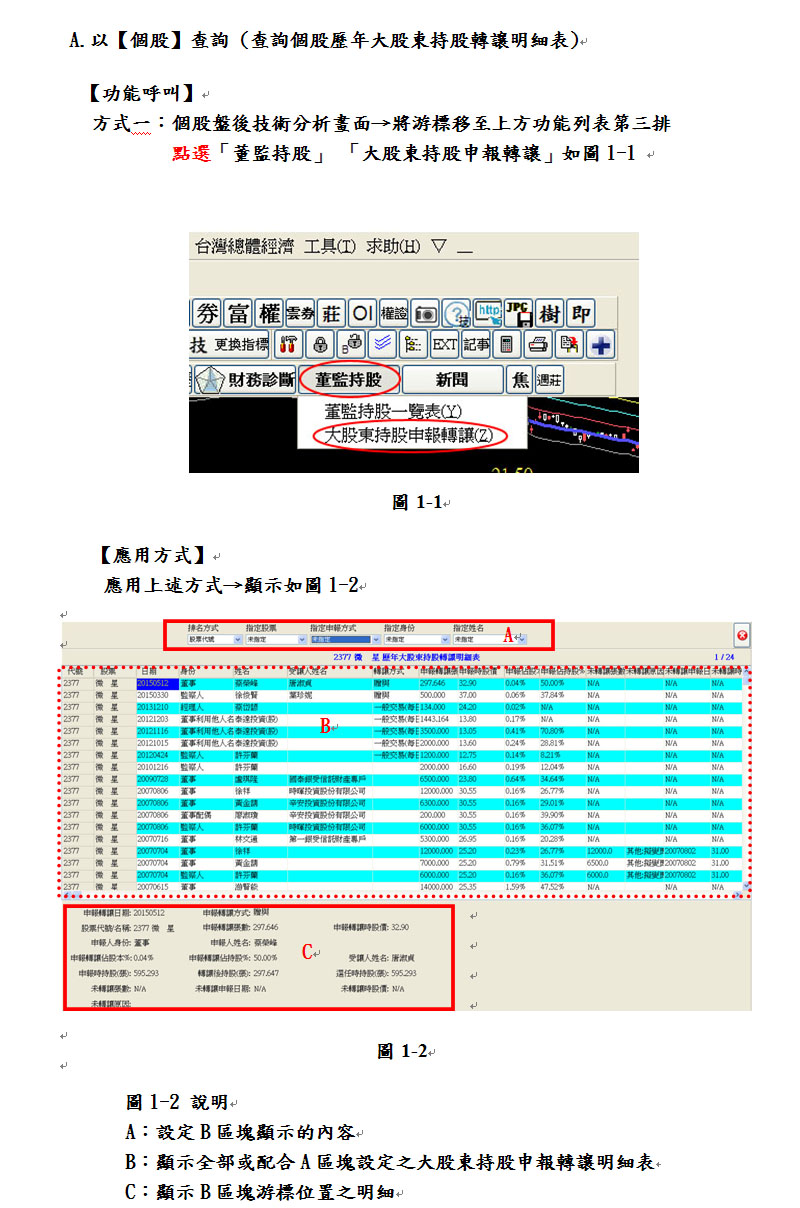This screenshot has width=800, height=1208.
Task: Click the 莊 toolbar icon
Action: click(x=332, y=313)
